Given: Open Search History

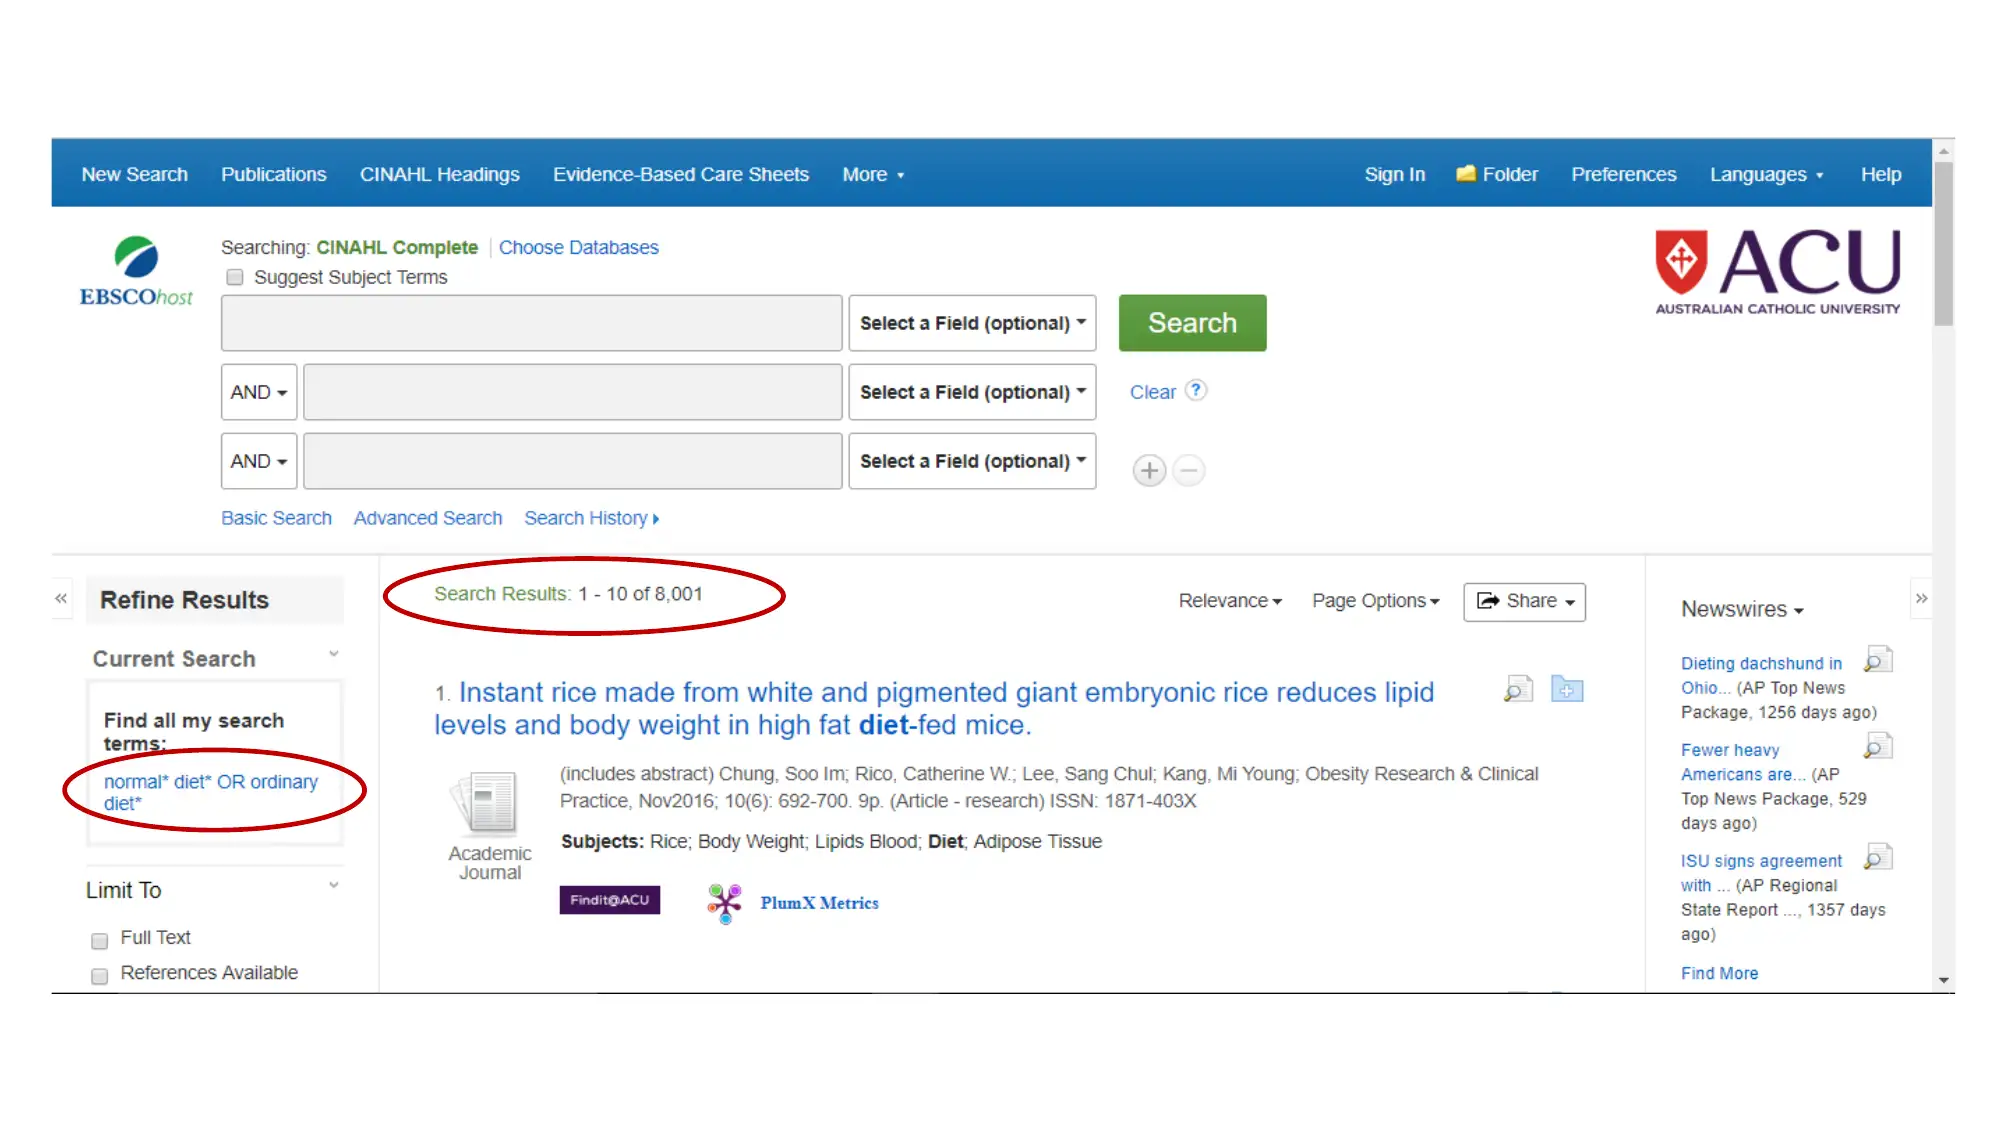Looking at the screenshot, I should [591, 518].
